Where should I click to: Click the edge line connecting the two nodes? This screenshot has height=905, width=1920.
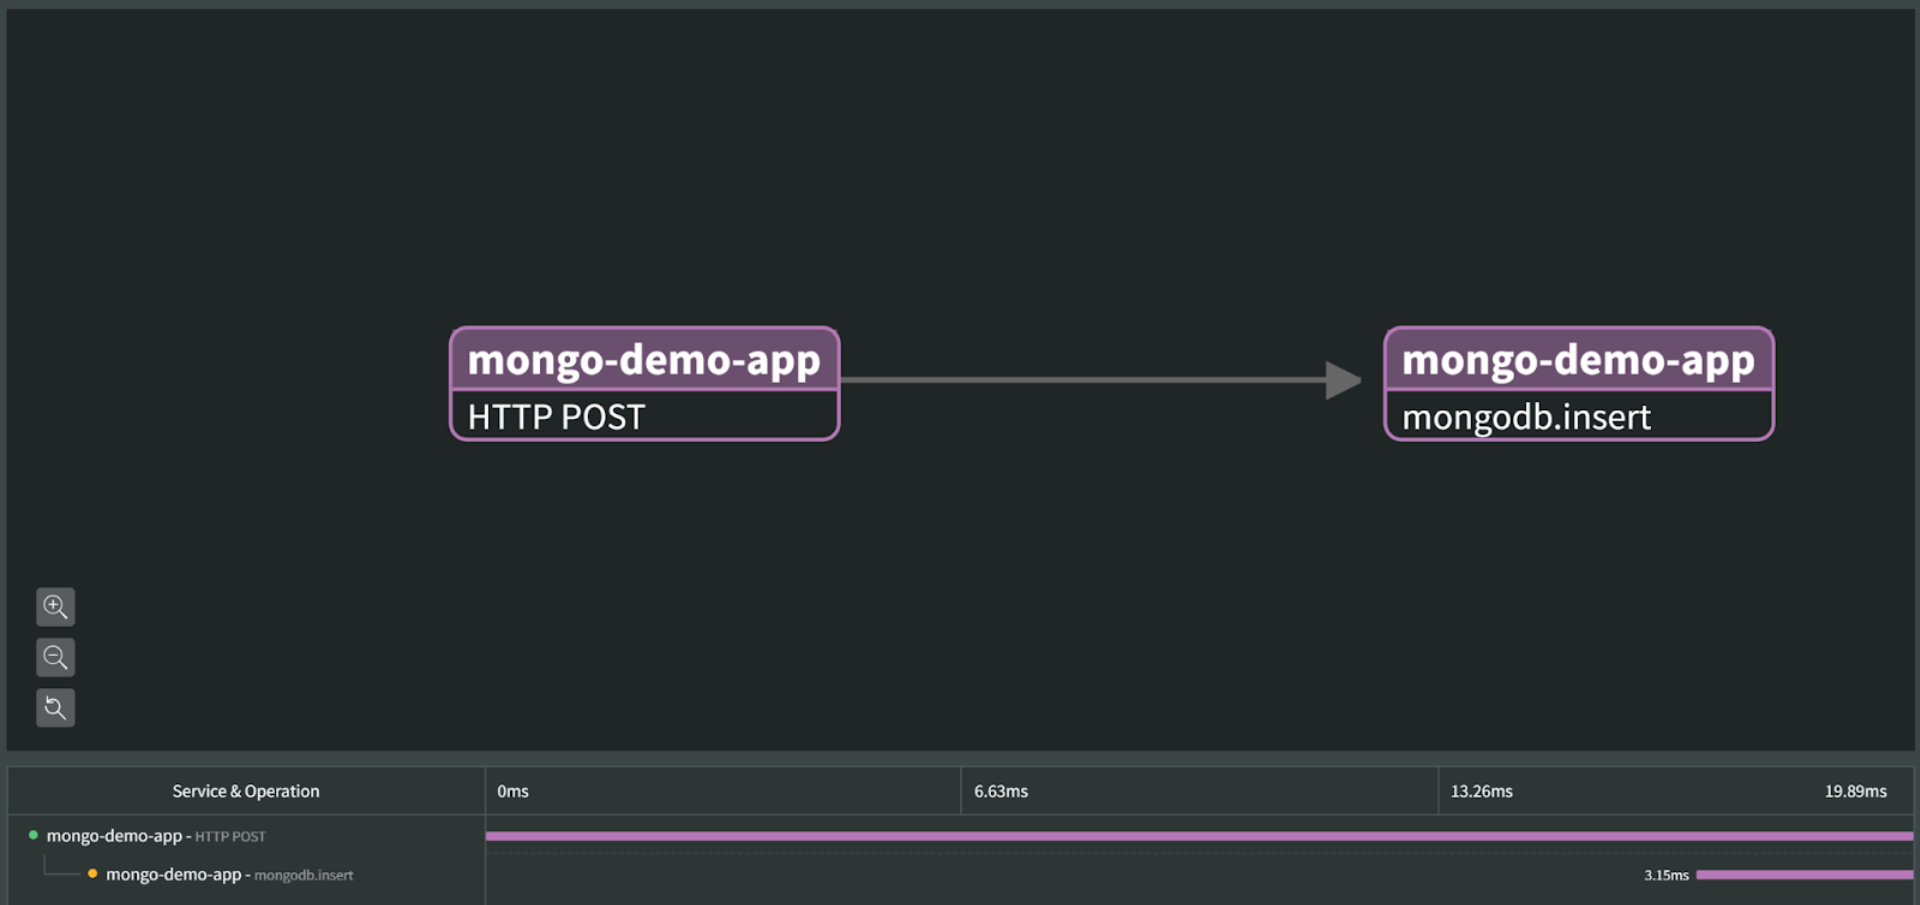[1080, 380]
